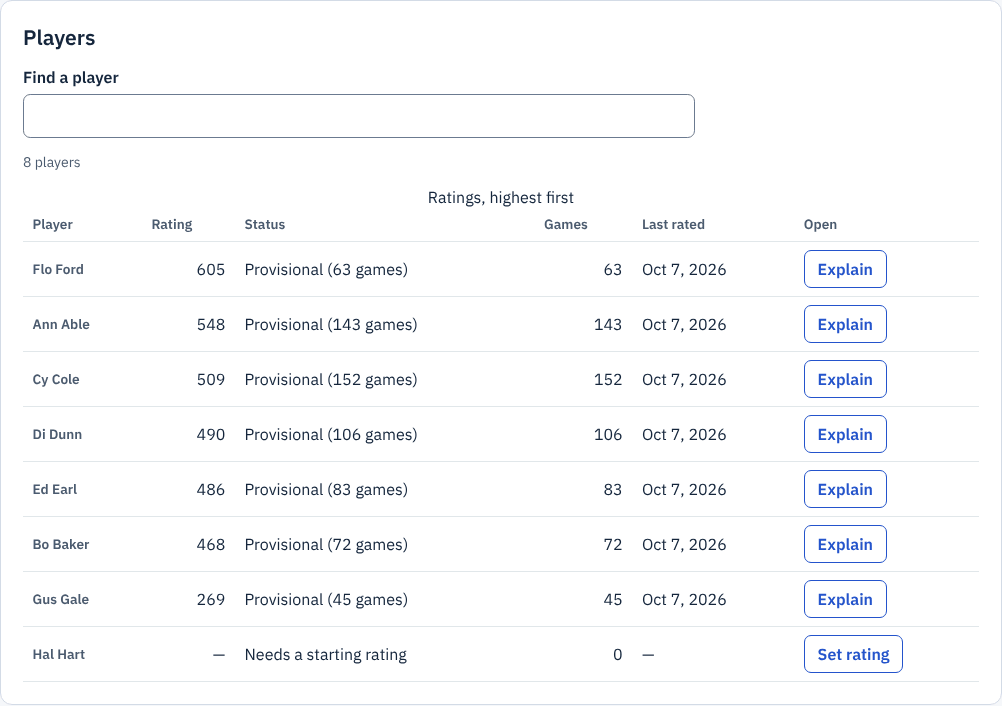Click the rating value 605
The width and height of the screenshot is (1002, 706).
click(211, 270)
